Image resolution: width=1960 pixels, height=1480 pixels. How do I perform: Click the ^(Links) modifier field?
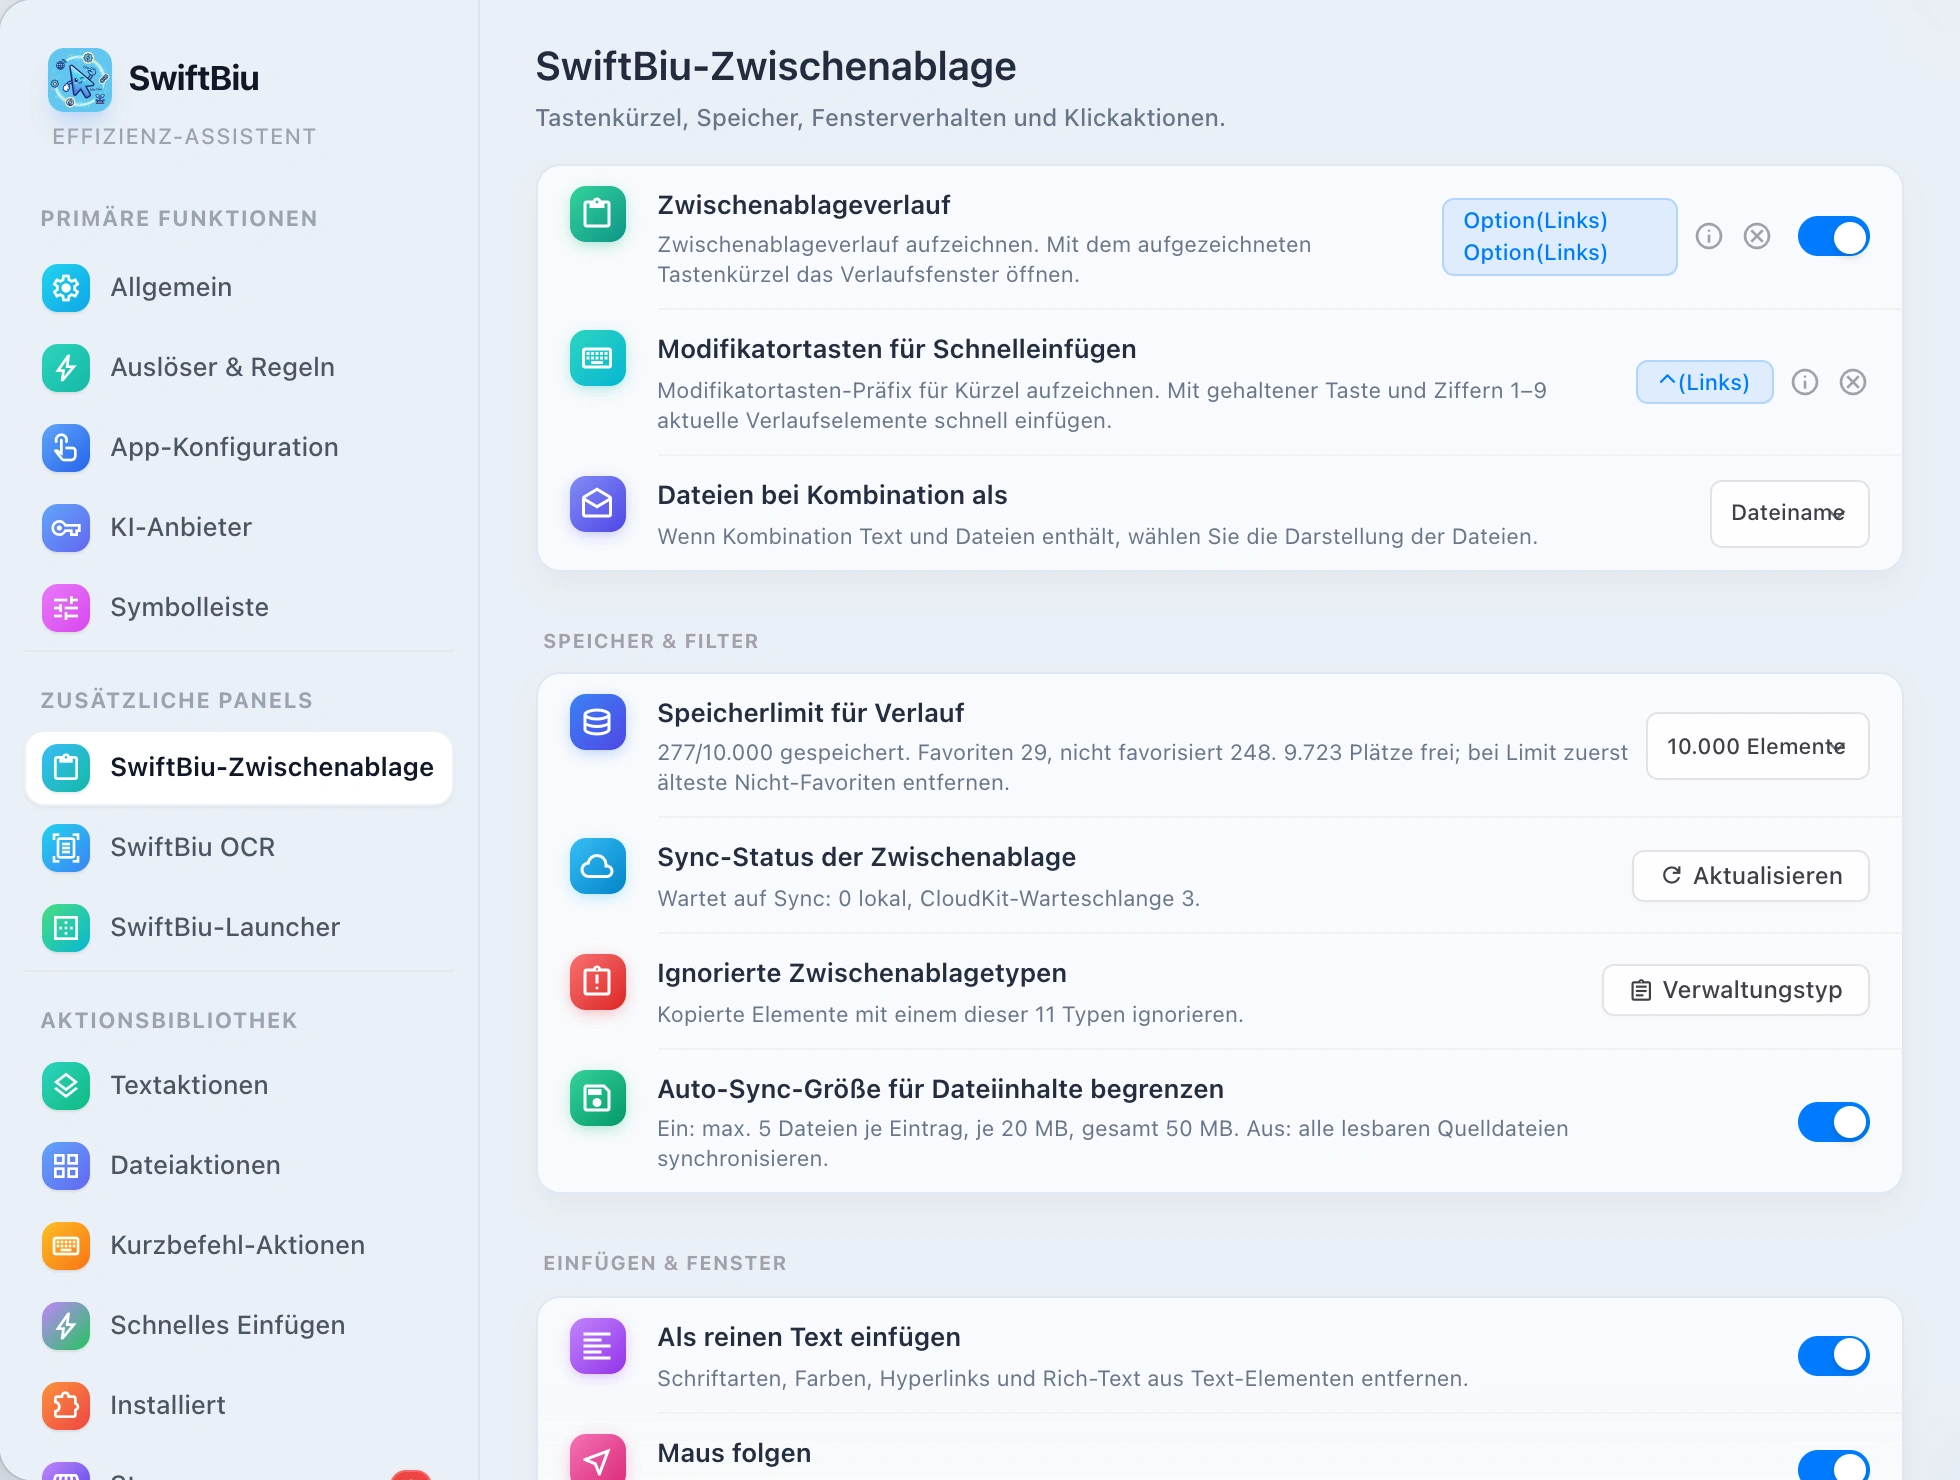(1705, 382)
